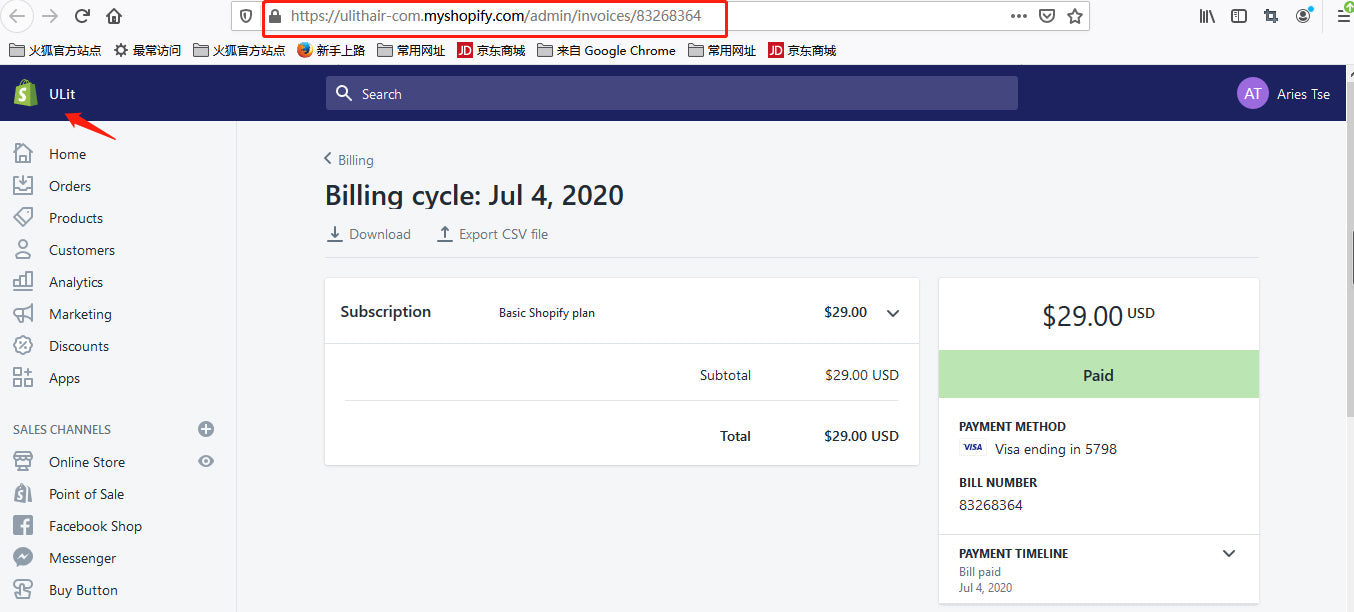Open Marketing from the navigation menu

[80, 314]
